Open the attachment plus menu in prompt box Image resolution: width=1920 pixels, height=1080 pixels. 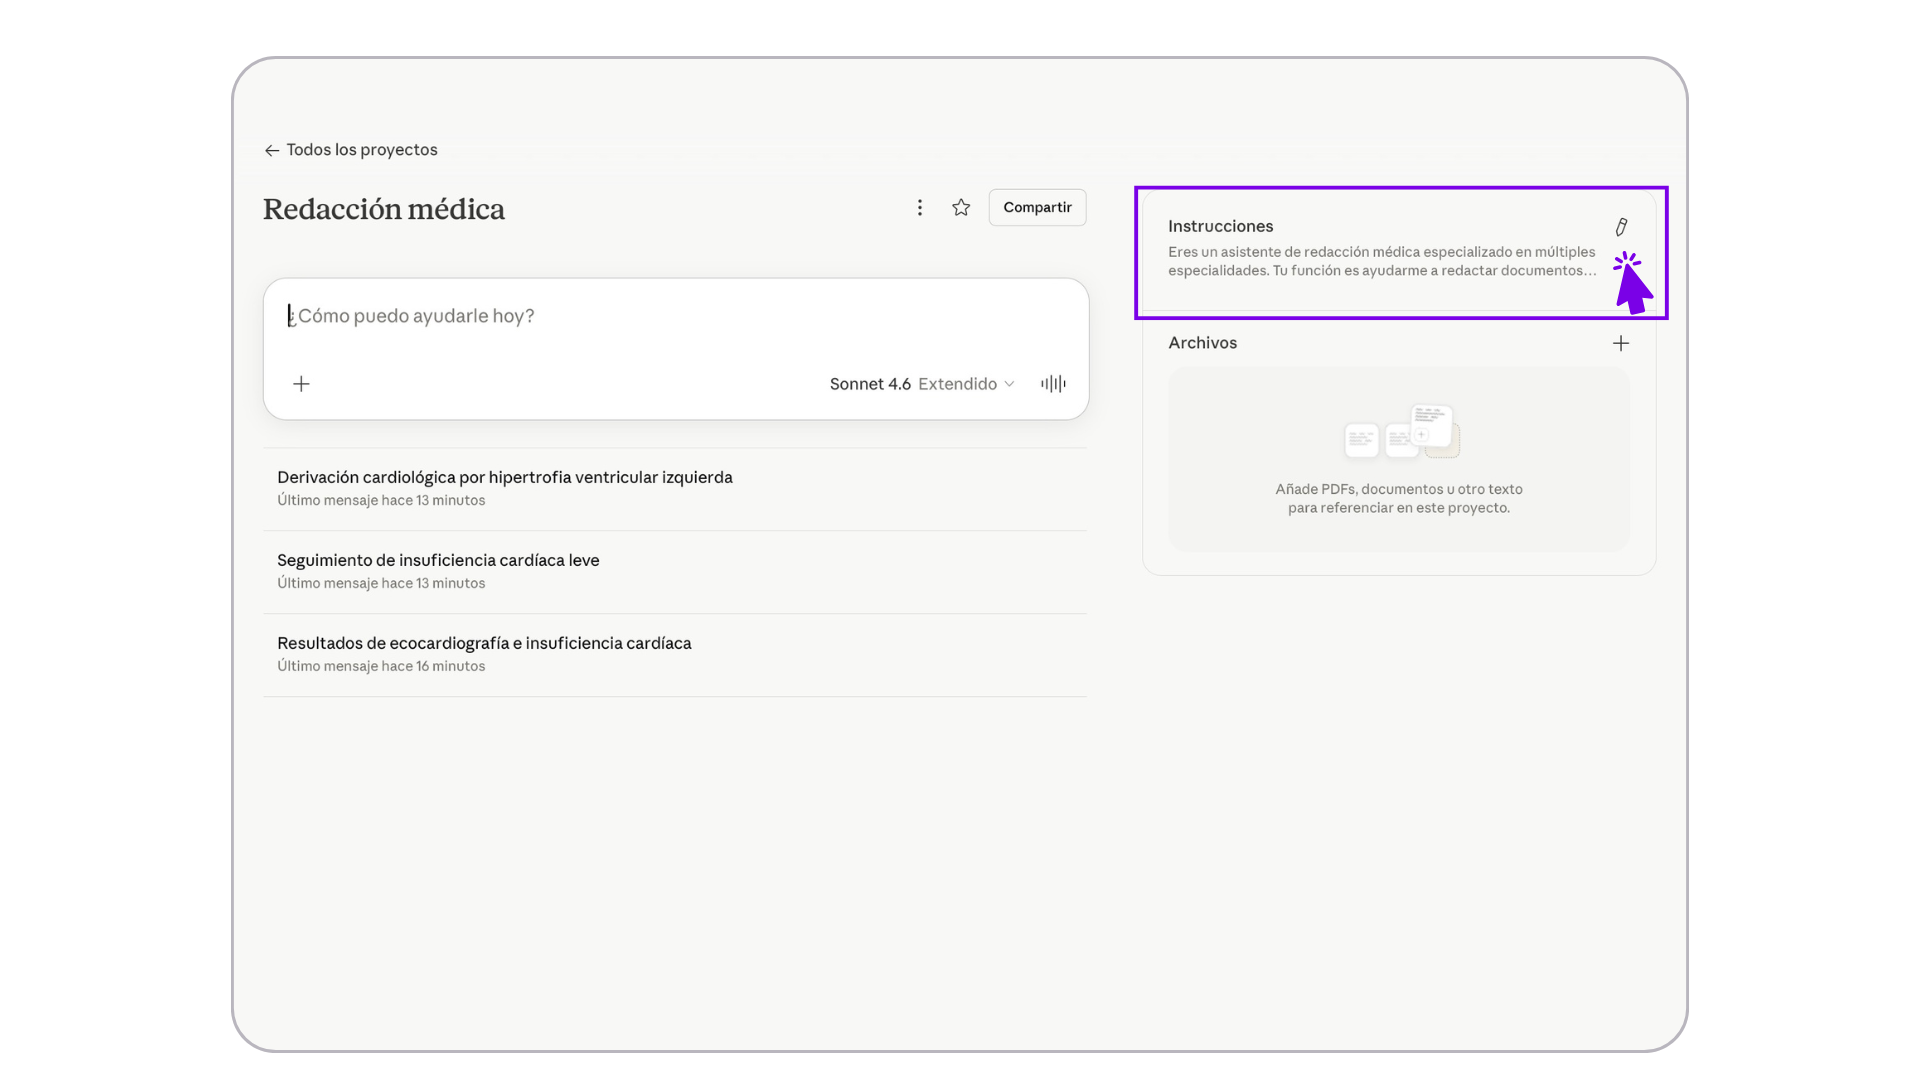click(301, 384)
